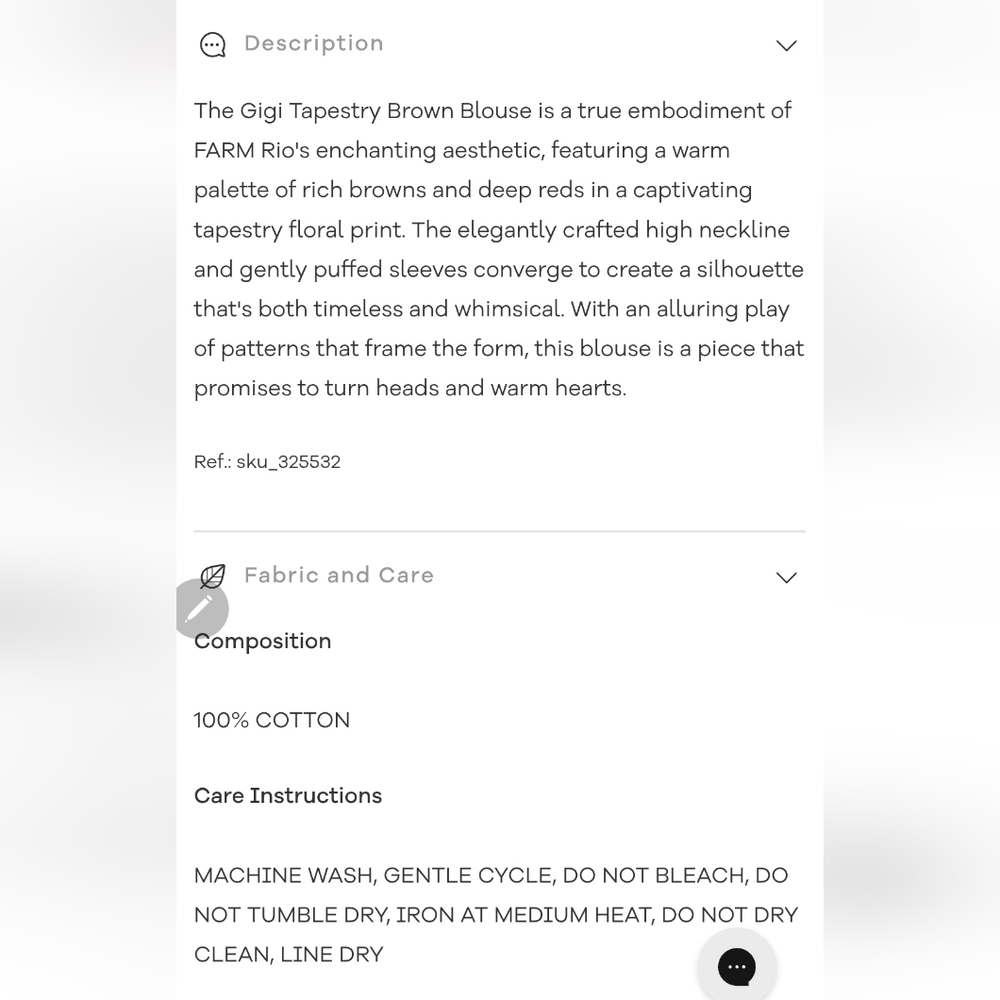Open the chat bubble widget
The image size is (1000, 1000).
(737, 966)
